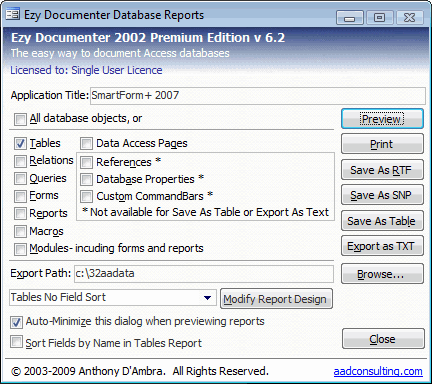The image size is (432, 384).
Task: Click the Close button
Action: point(383,339)
